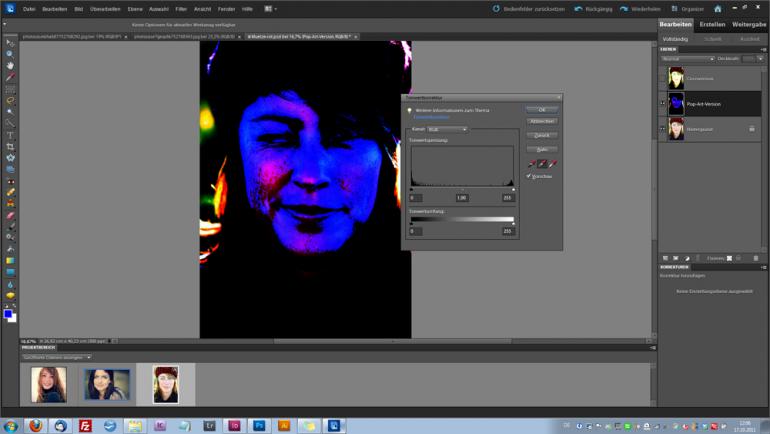Image resolution: width=770 pixels, height=434 pixels.
Task: Open FileZilla from the taskbar
Action: pyautogui.click(x=85, y=426)
